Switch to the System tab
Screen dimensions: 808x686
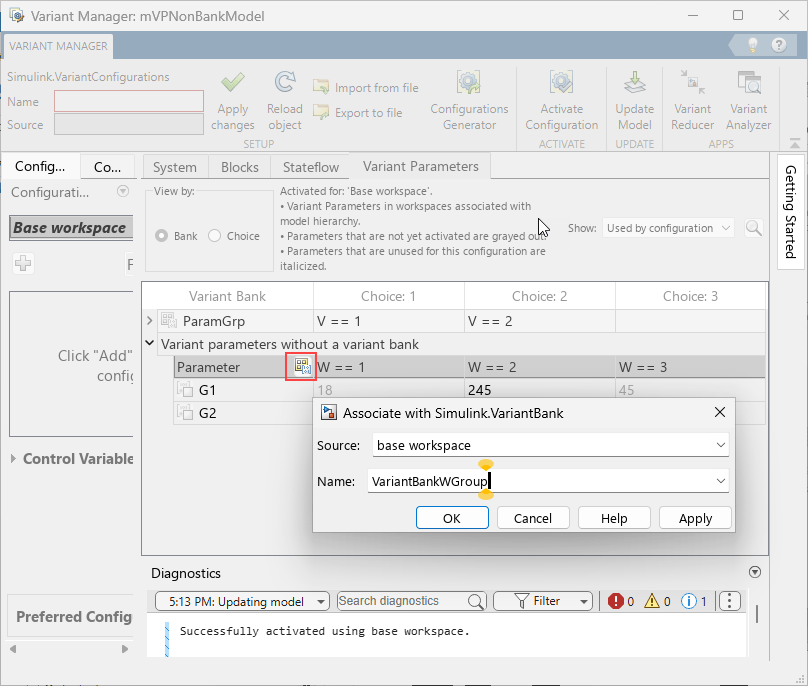[175, 167]
